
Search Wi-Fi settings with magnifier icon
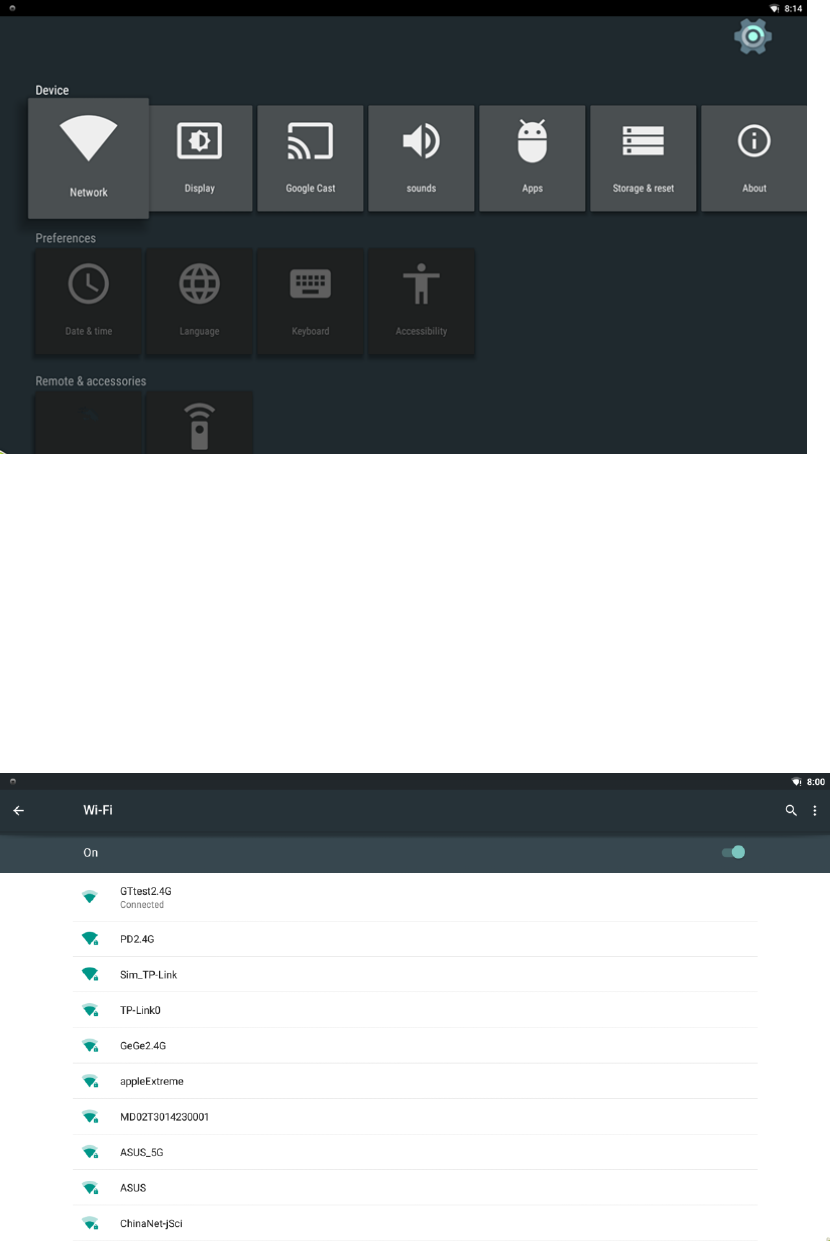point(791,811)
